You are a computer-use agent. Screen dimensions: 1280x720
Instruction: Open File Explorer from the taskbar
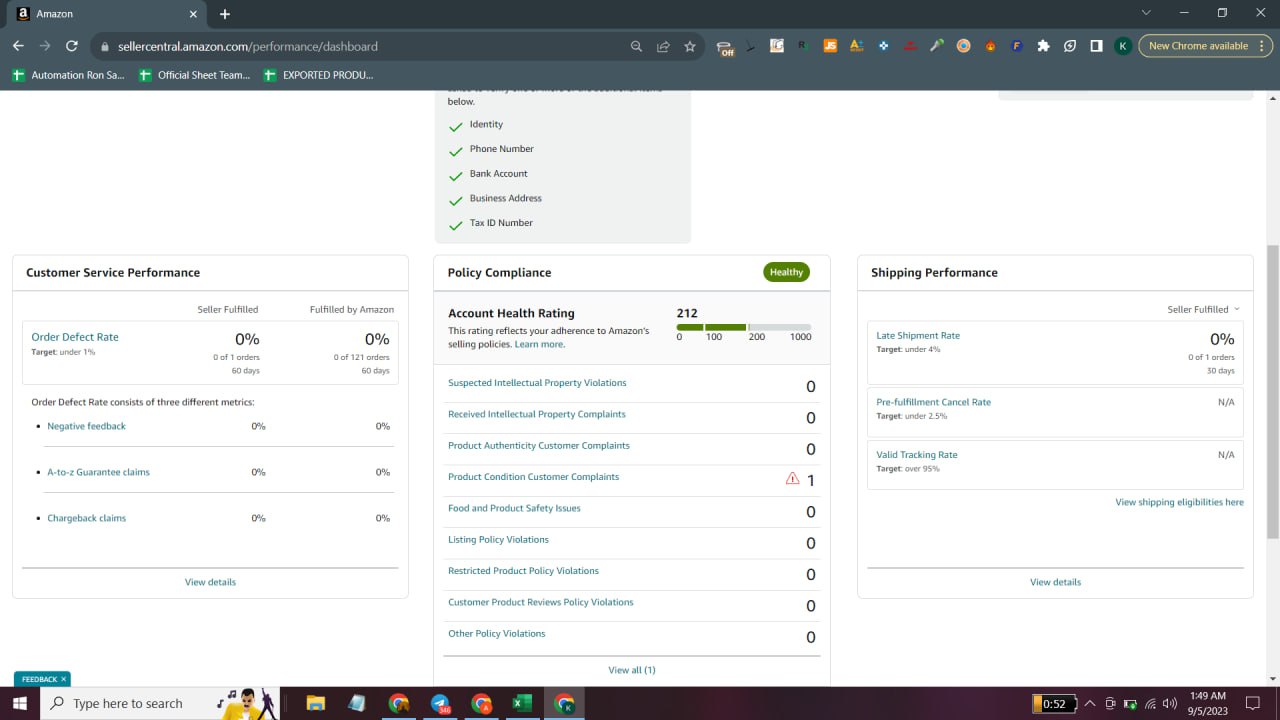pyautogui.click(x=315, y=703)
